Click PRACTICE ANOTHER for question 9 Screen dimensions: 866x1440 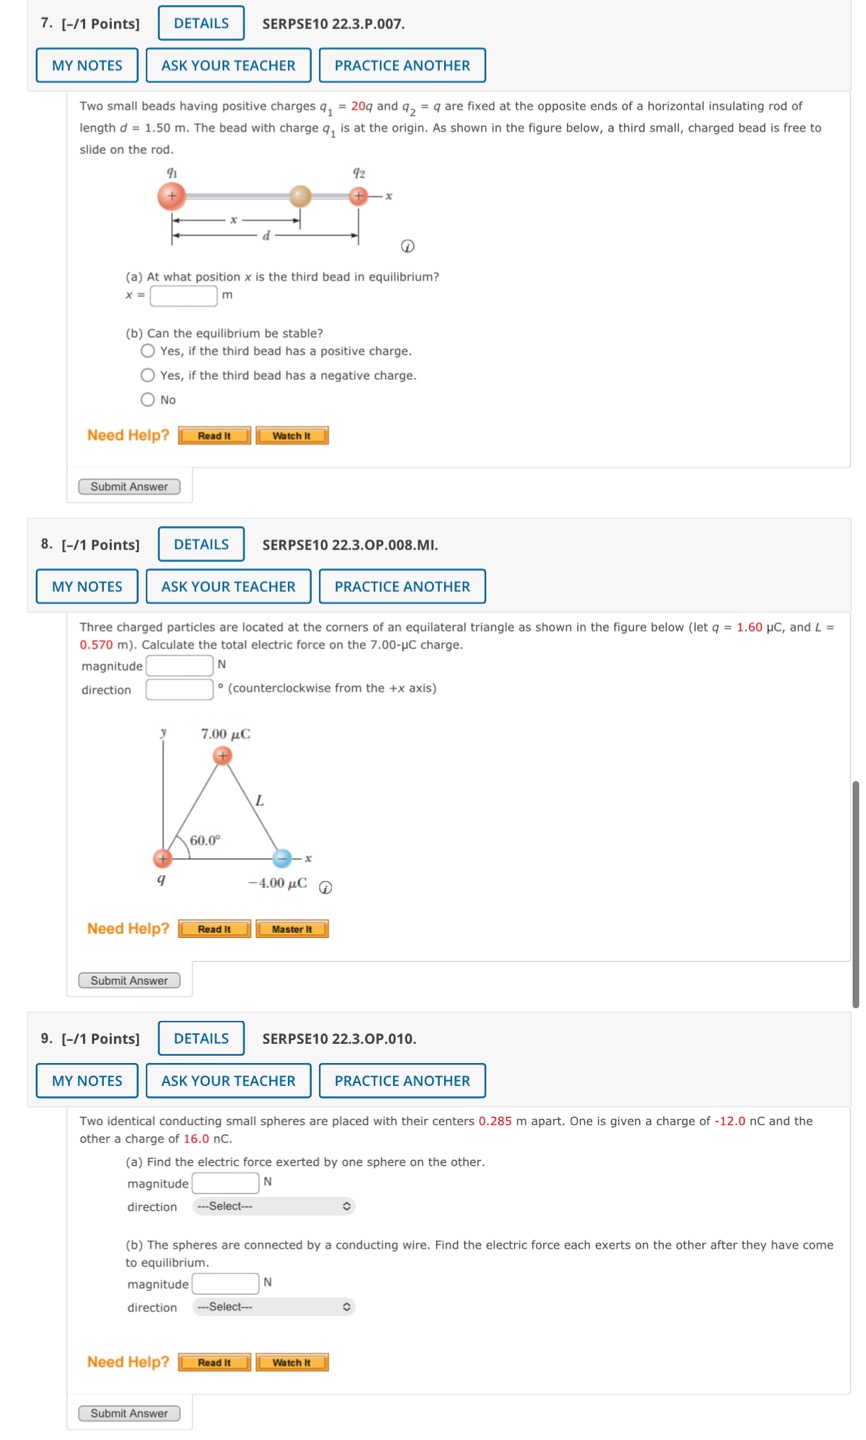(x=402, y=1080)
